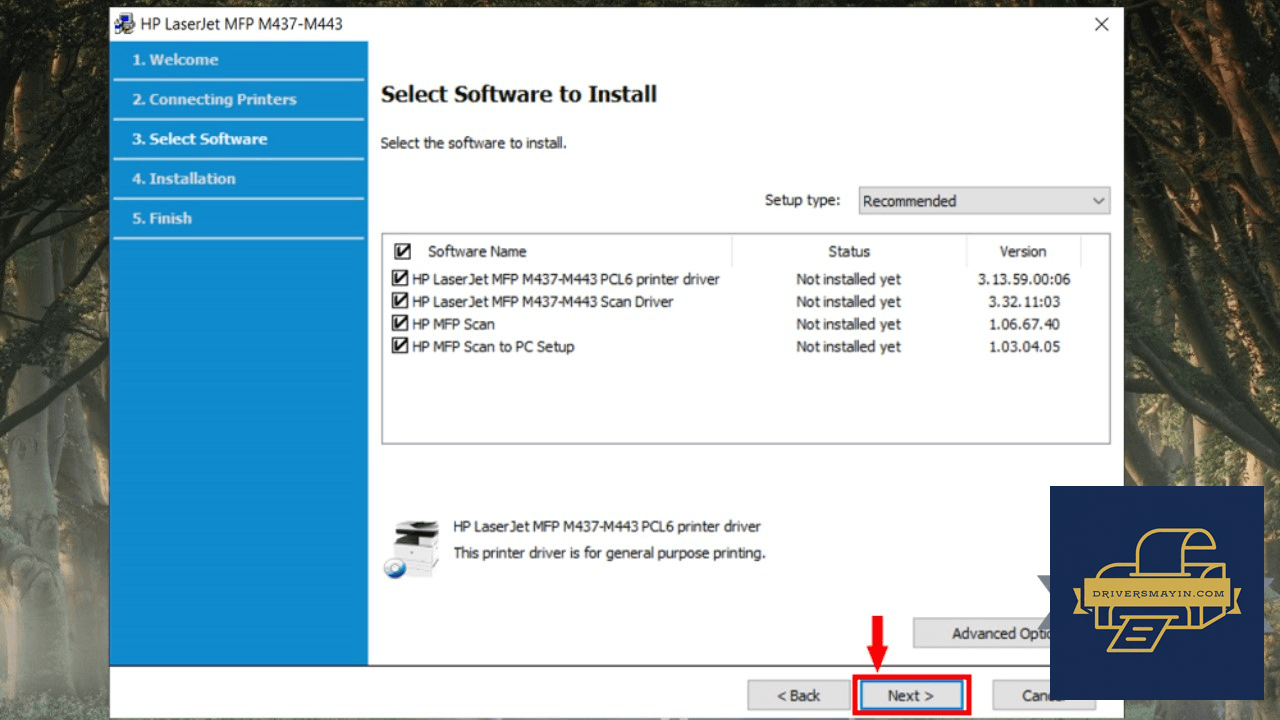Sort by the Version column header
This screenshot has width=1280, height=720.
pos(1023,252)
